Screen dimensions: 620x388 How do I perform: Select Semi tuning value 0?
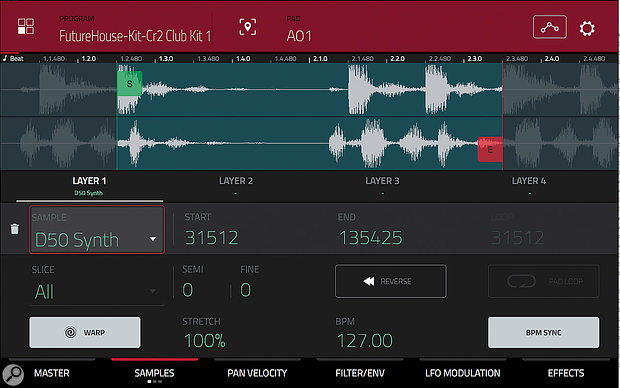188,290
